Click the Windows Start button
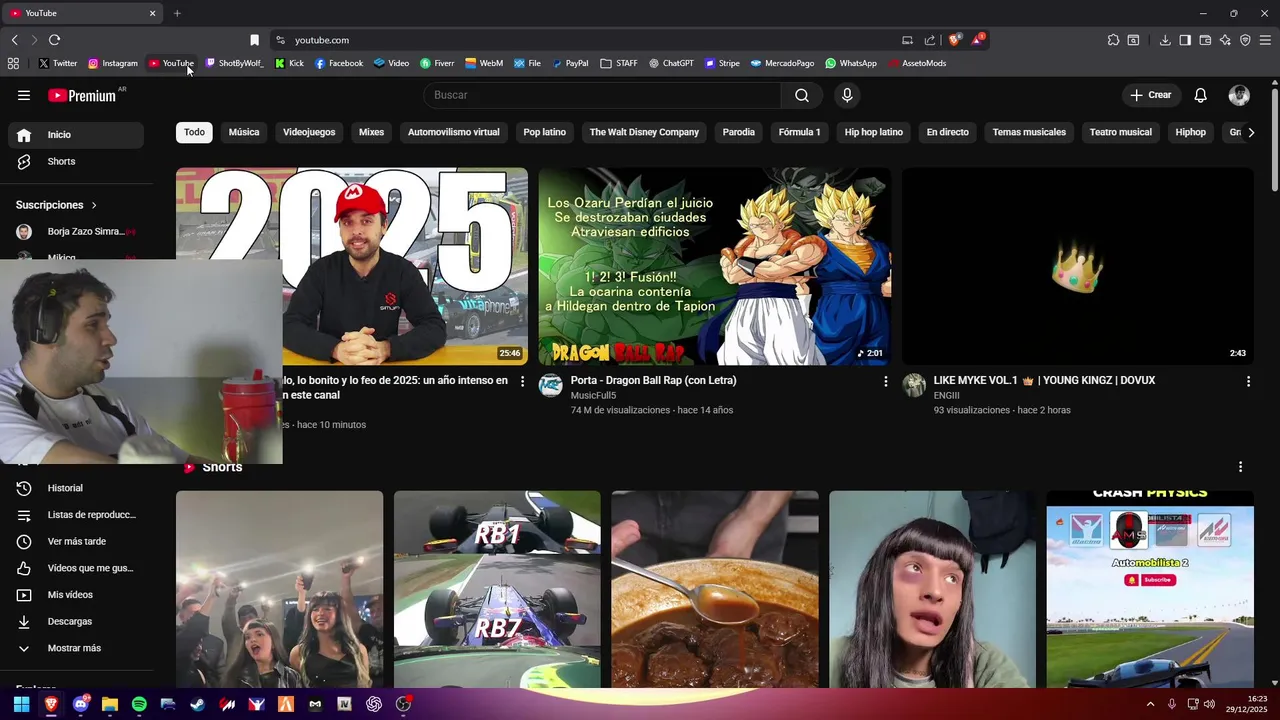The image size is (1280, 720). (21, 704)
